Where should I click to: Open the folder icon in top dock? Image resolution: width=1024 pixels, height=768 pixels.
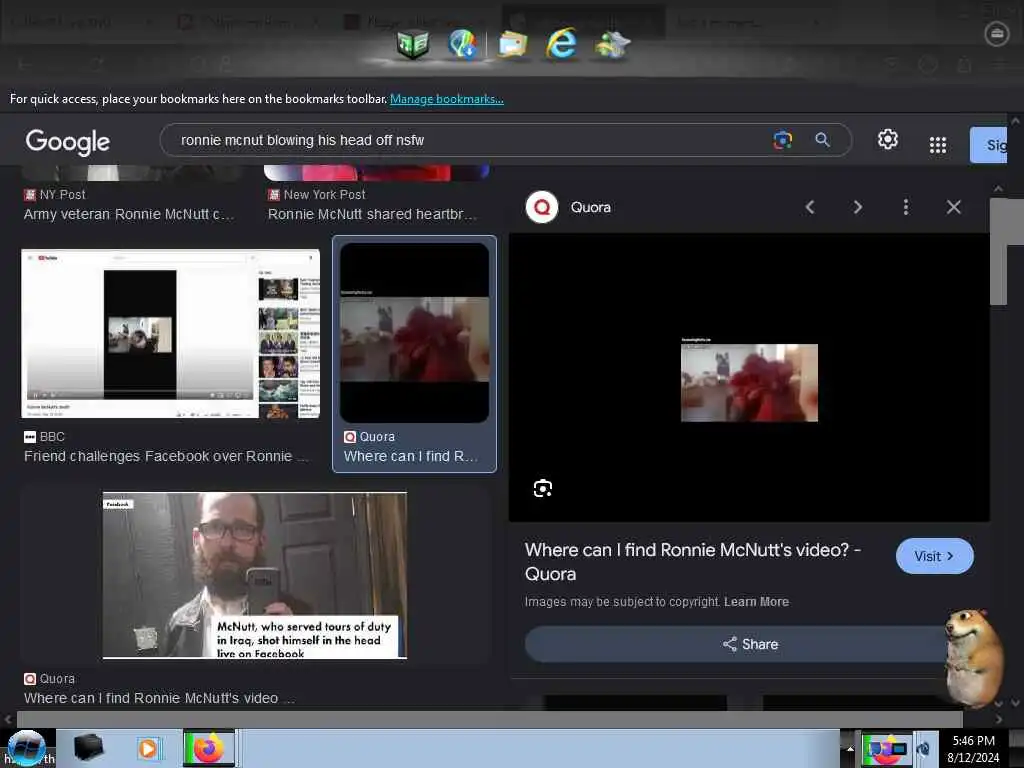click(x=513, y=44)
